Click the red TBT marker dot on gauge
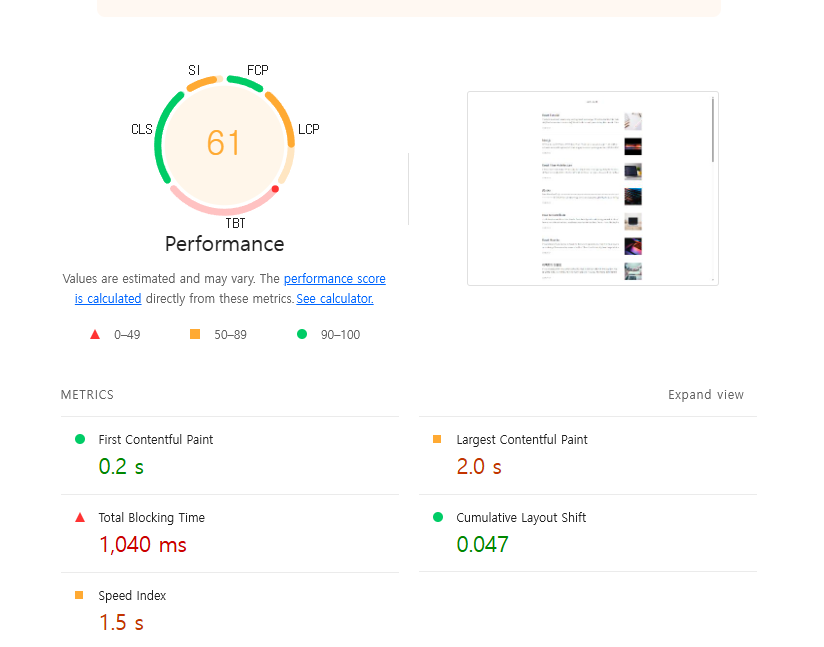Screen dimensions: 824x647 (275, 189)
